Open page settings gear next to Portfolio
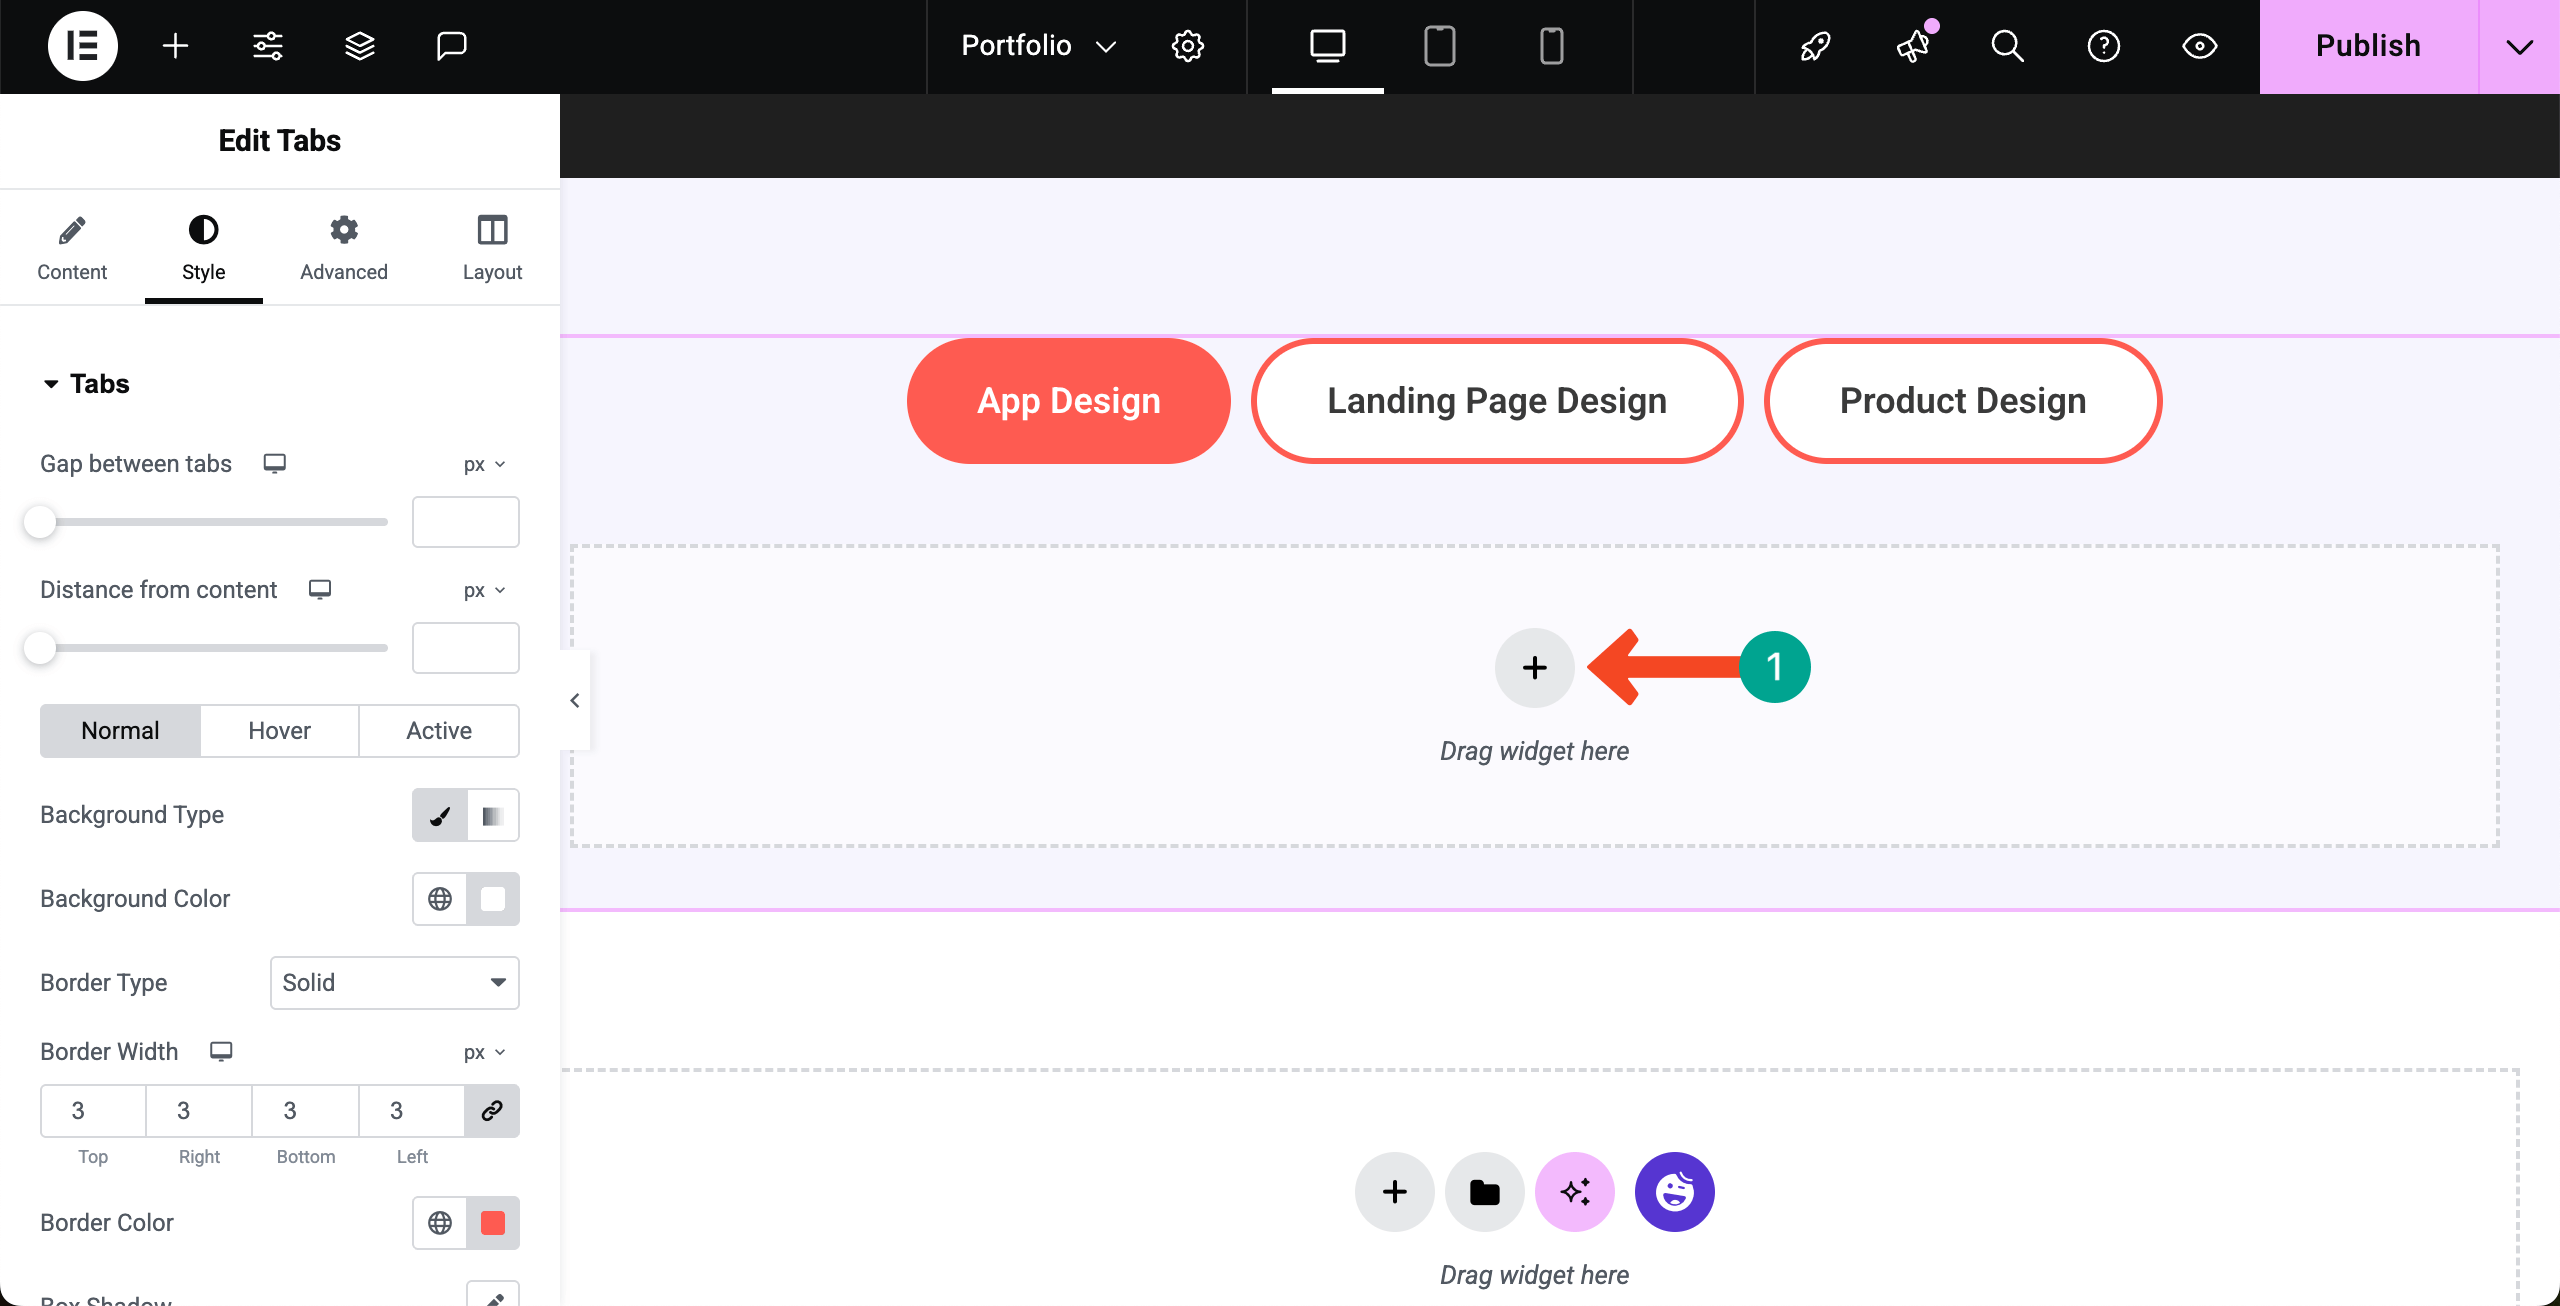This screenshot has width=2560, height=1306. coord(1187,46)
